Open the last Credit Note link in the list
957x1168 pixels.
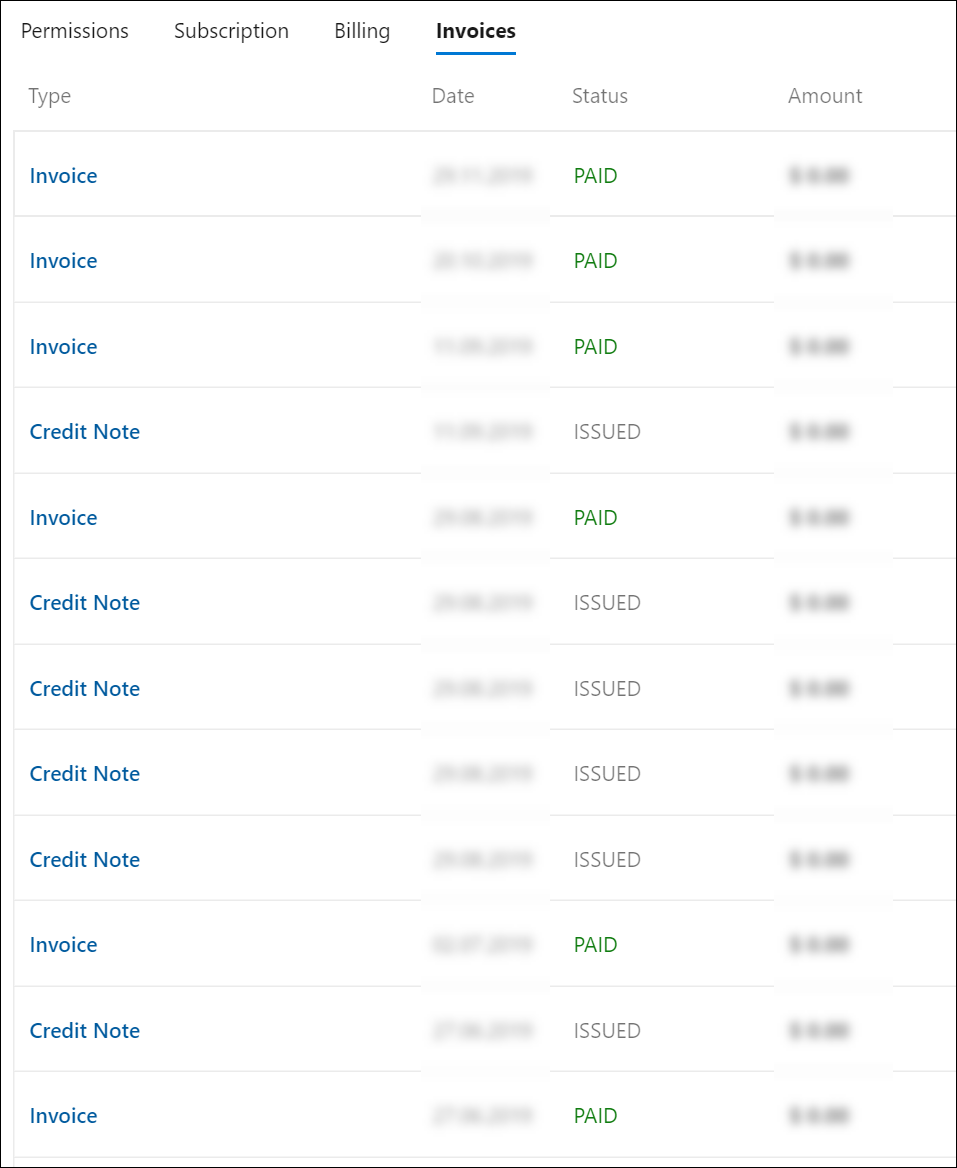coord(85,1030)
